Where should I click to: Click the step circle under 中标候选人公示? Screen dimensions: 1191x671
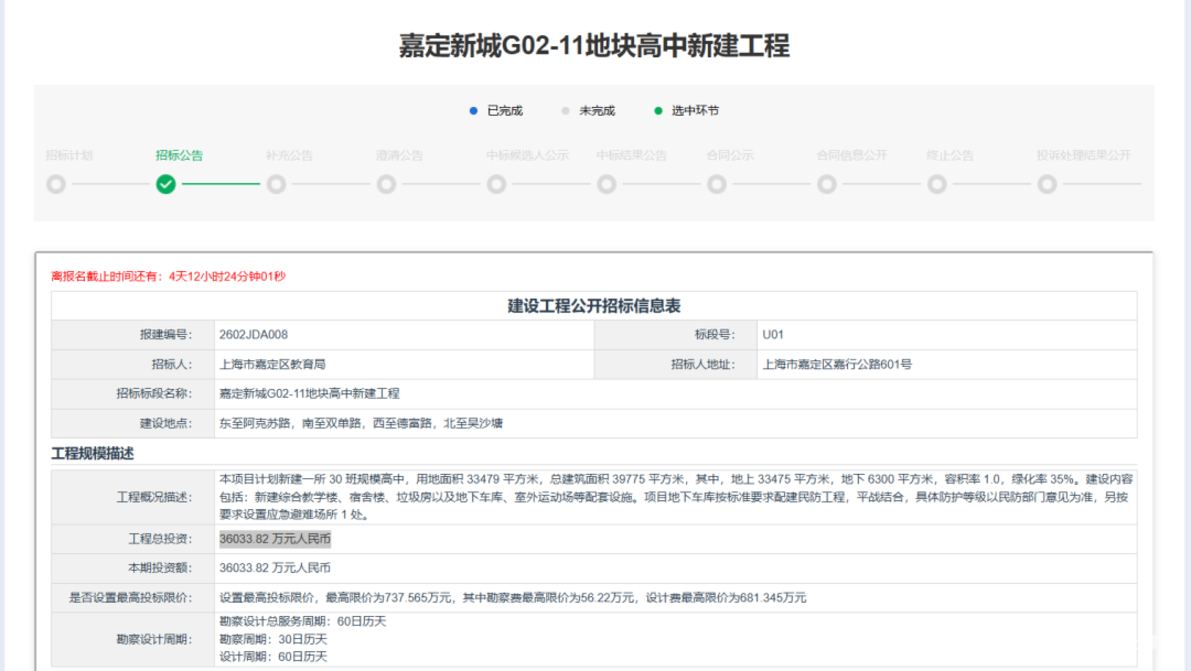point(497,184)
